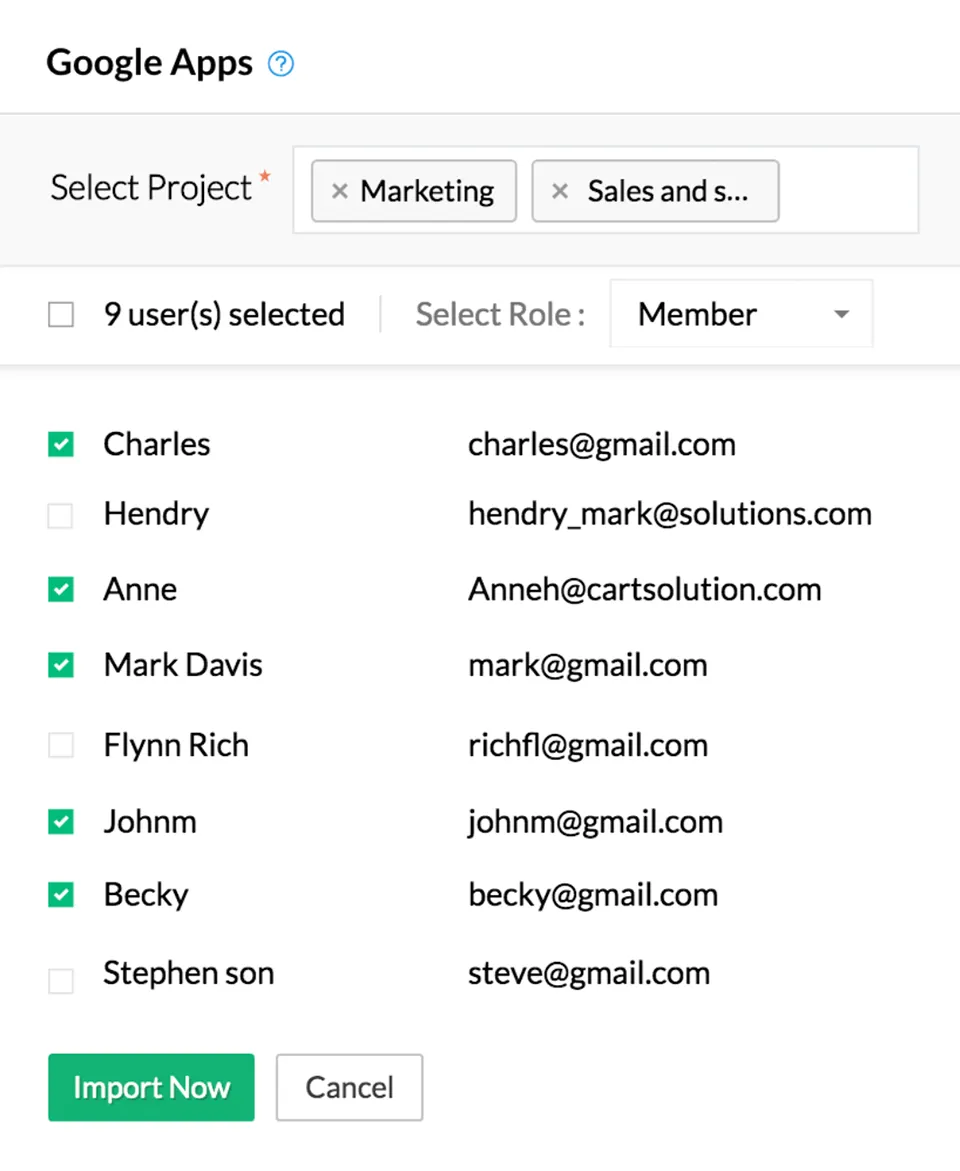
Task: Uncheck the Charles checkbox
Action: point(61,444)
